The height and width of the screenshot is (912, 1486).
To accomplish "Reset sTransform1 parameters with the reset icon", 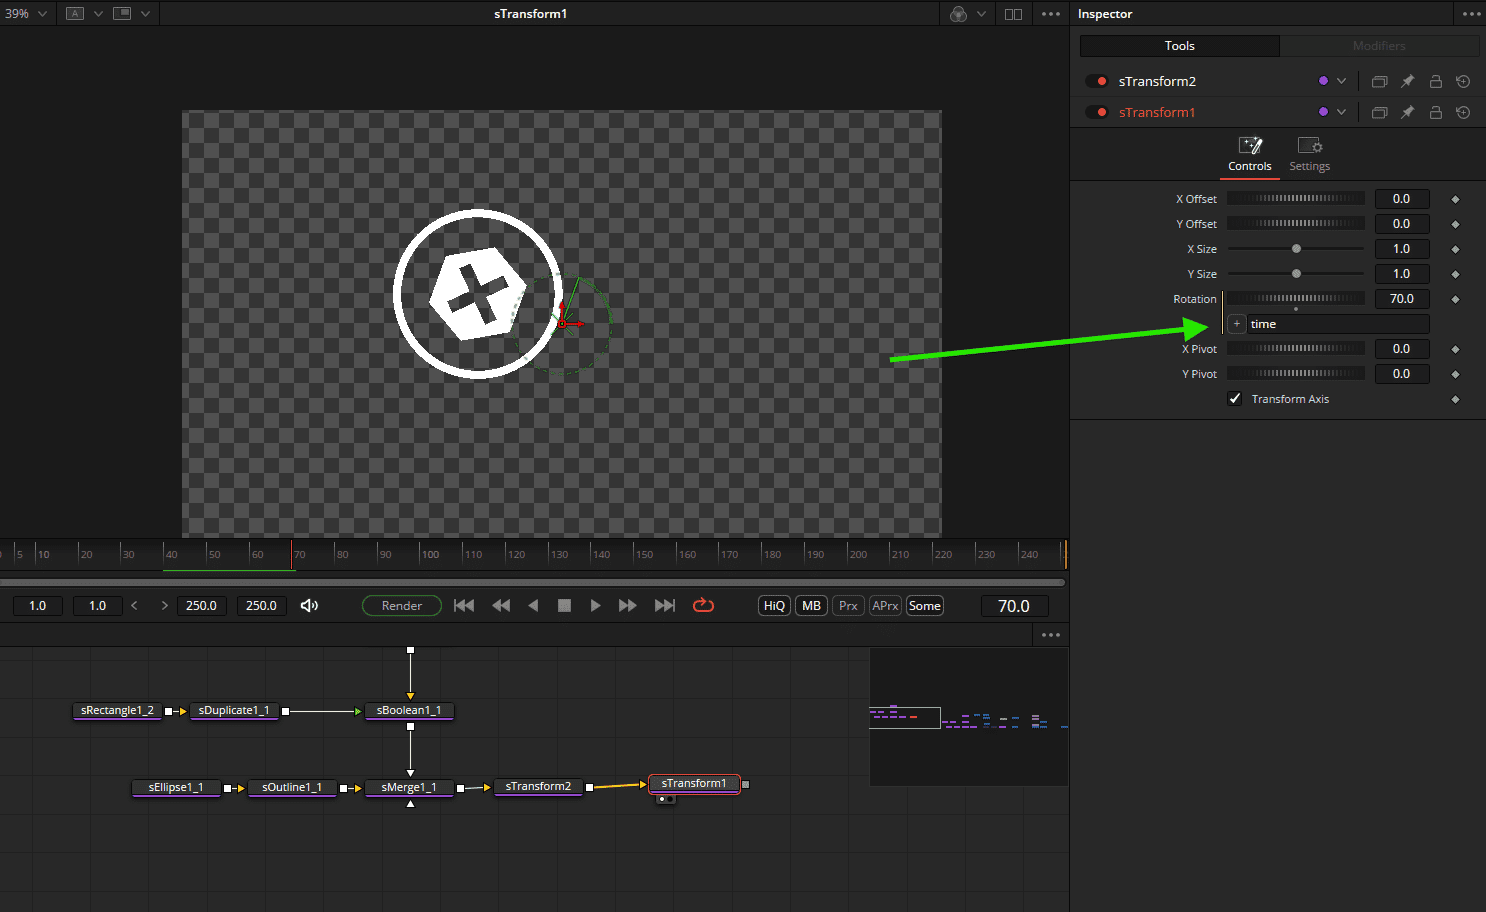I will pos(1463,112).
